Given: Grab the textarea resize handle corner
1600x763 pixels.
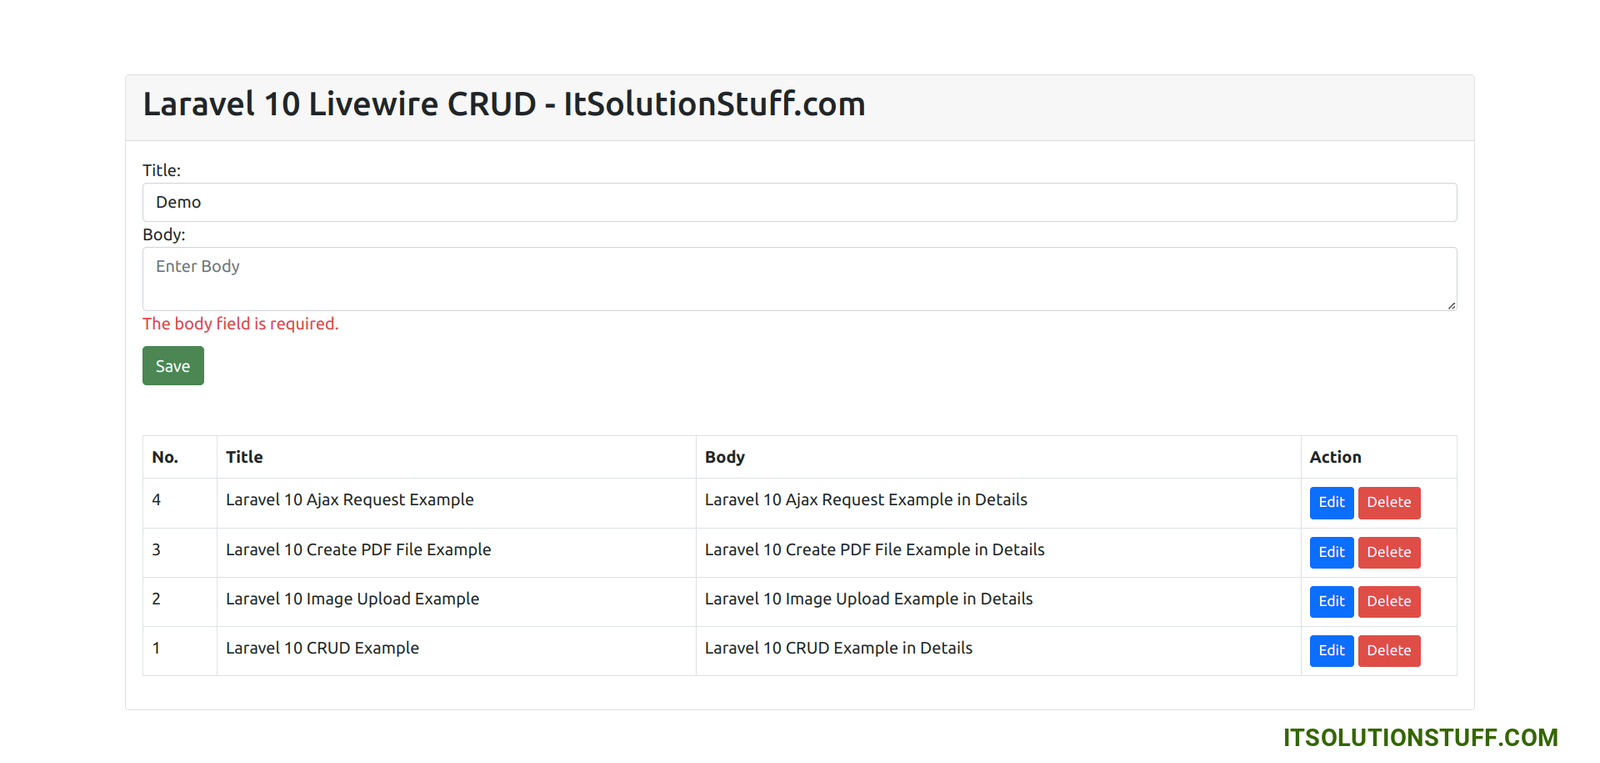Looking at the screenshot, I should click(1451, 305).
